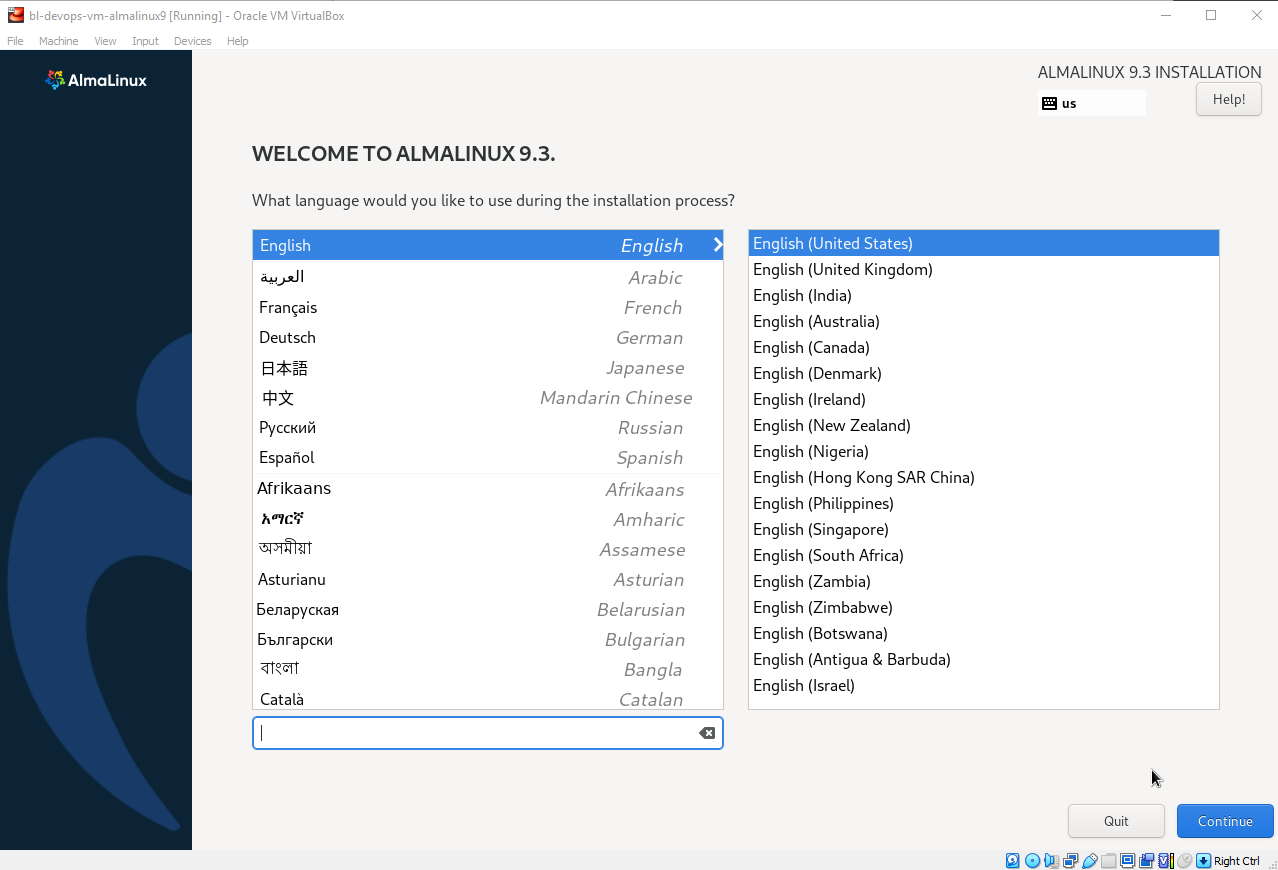1278x870 pixels.
Task: Select Bangla in the language list
Action: click(x=488, y=669)
